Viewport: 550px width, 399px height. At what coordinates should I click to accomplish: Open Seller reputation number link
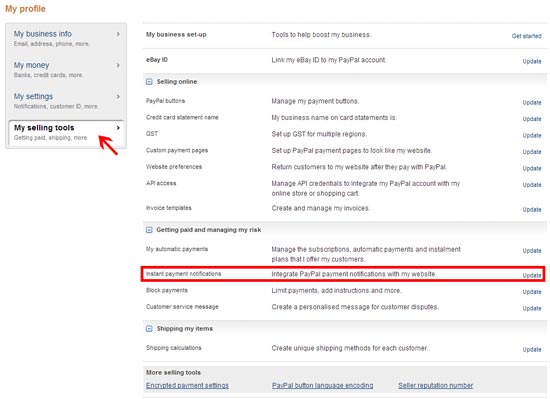click(435, 385)
